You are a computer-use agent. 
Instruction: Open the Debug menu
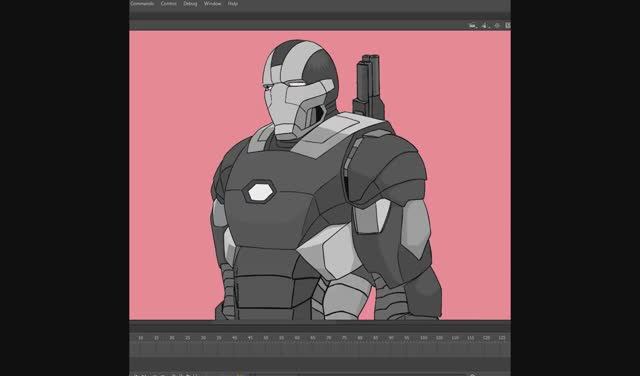click(190, 4)
